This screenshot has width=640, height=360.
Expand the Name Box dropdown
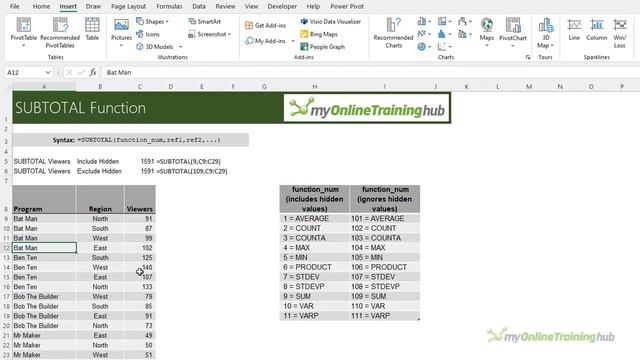48,72
